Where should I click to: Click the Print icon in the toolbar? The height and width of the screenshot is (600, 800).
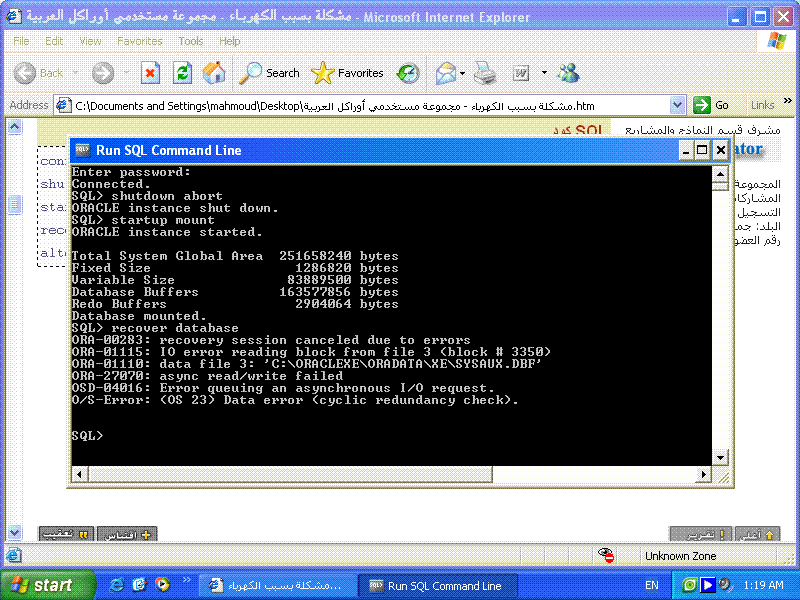tap(485, 73)
